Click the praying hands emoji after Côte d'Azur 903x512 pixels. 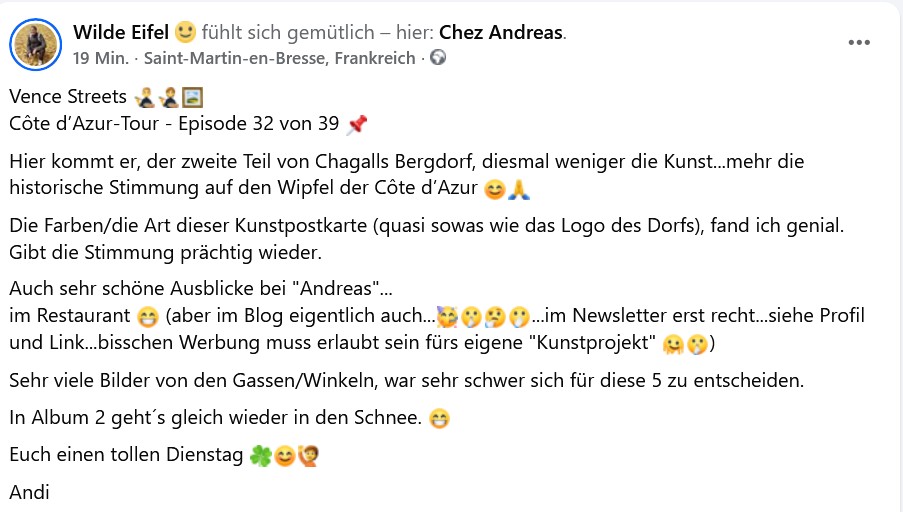point(519,188)
